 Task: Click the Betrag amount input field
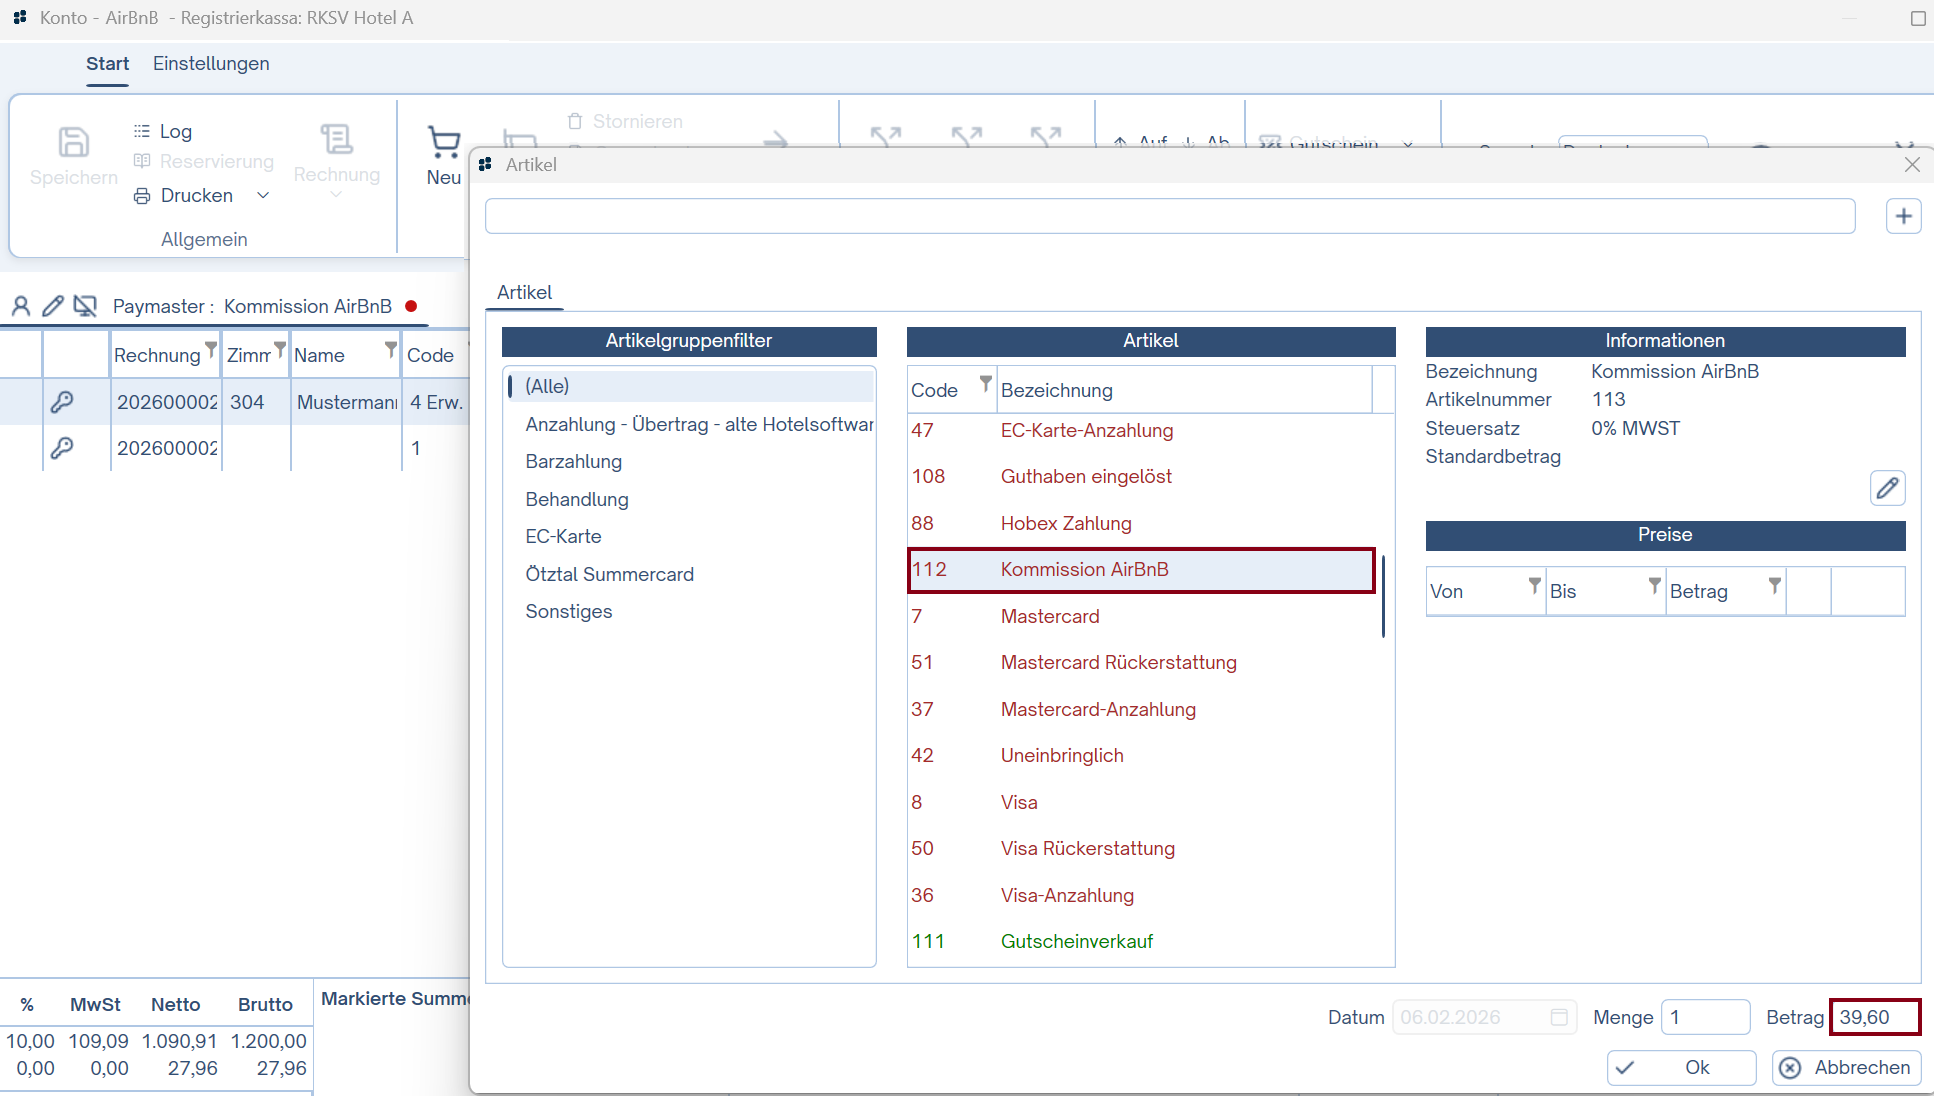[1873, 1017]
